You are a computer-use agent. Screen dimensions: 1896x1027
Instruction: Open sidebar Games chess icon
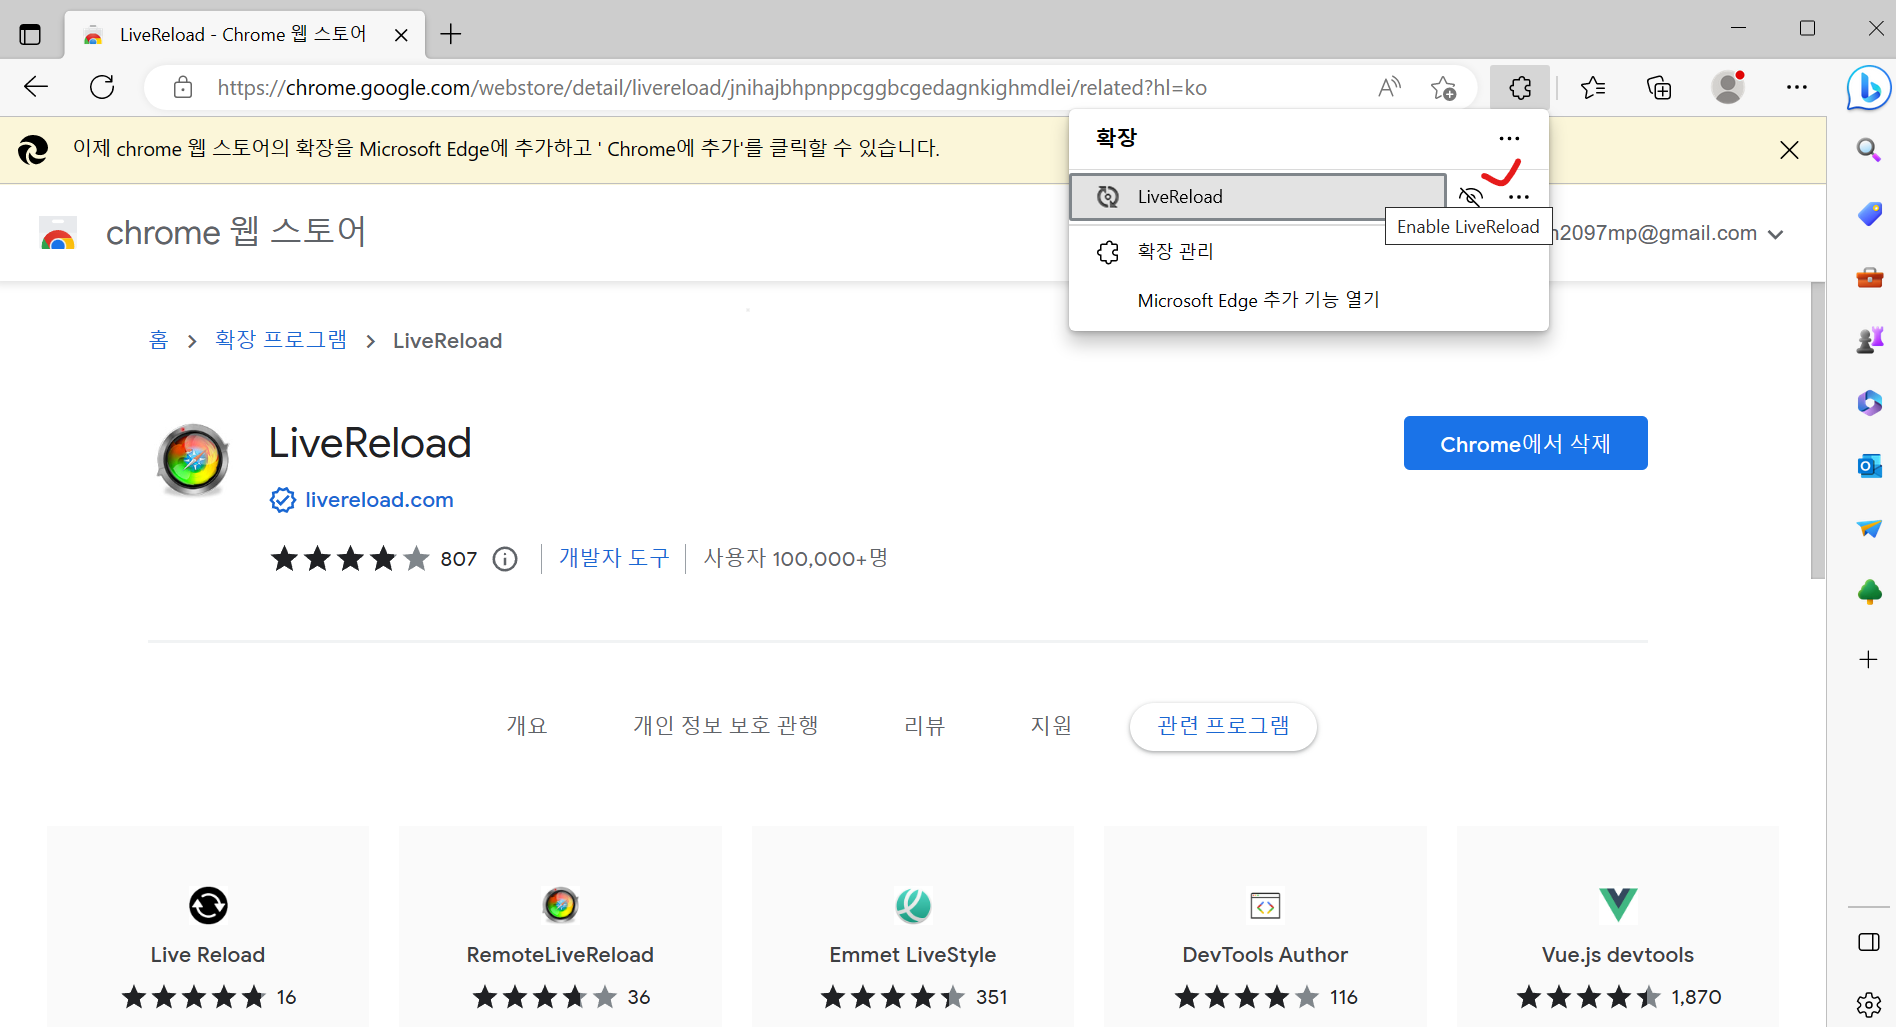point(1869,340)
